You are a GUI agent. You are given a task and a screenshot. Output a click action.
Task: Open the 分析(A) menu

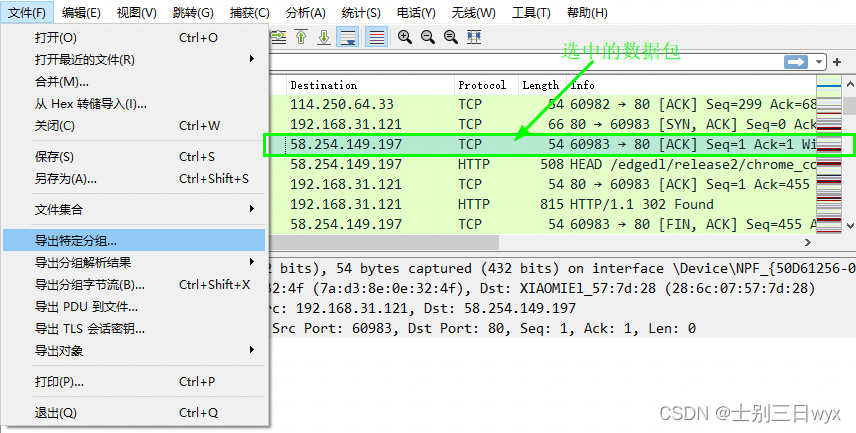[306, 13]
